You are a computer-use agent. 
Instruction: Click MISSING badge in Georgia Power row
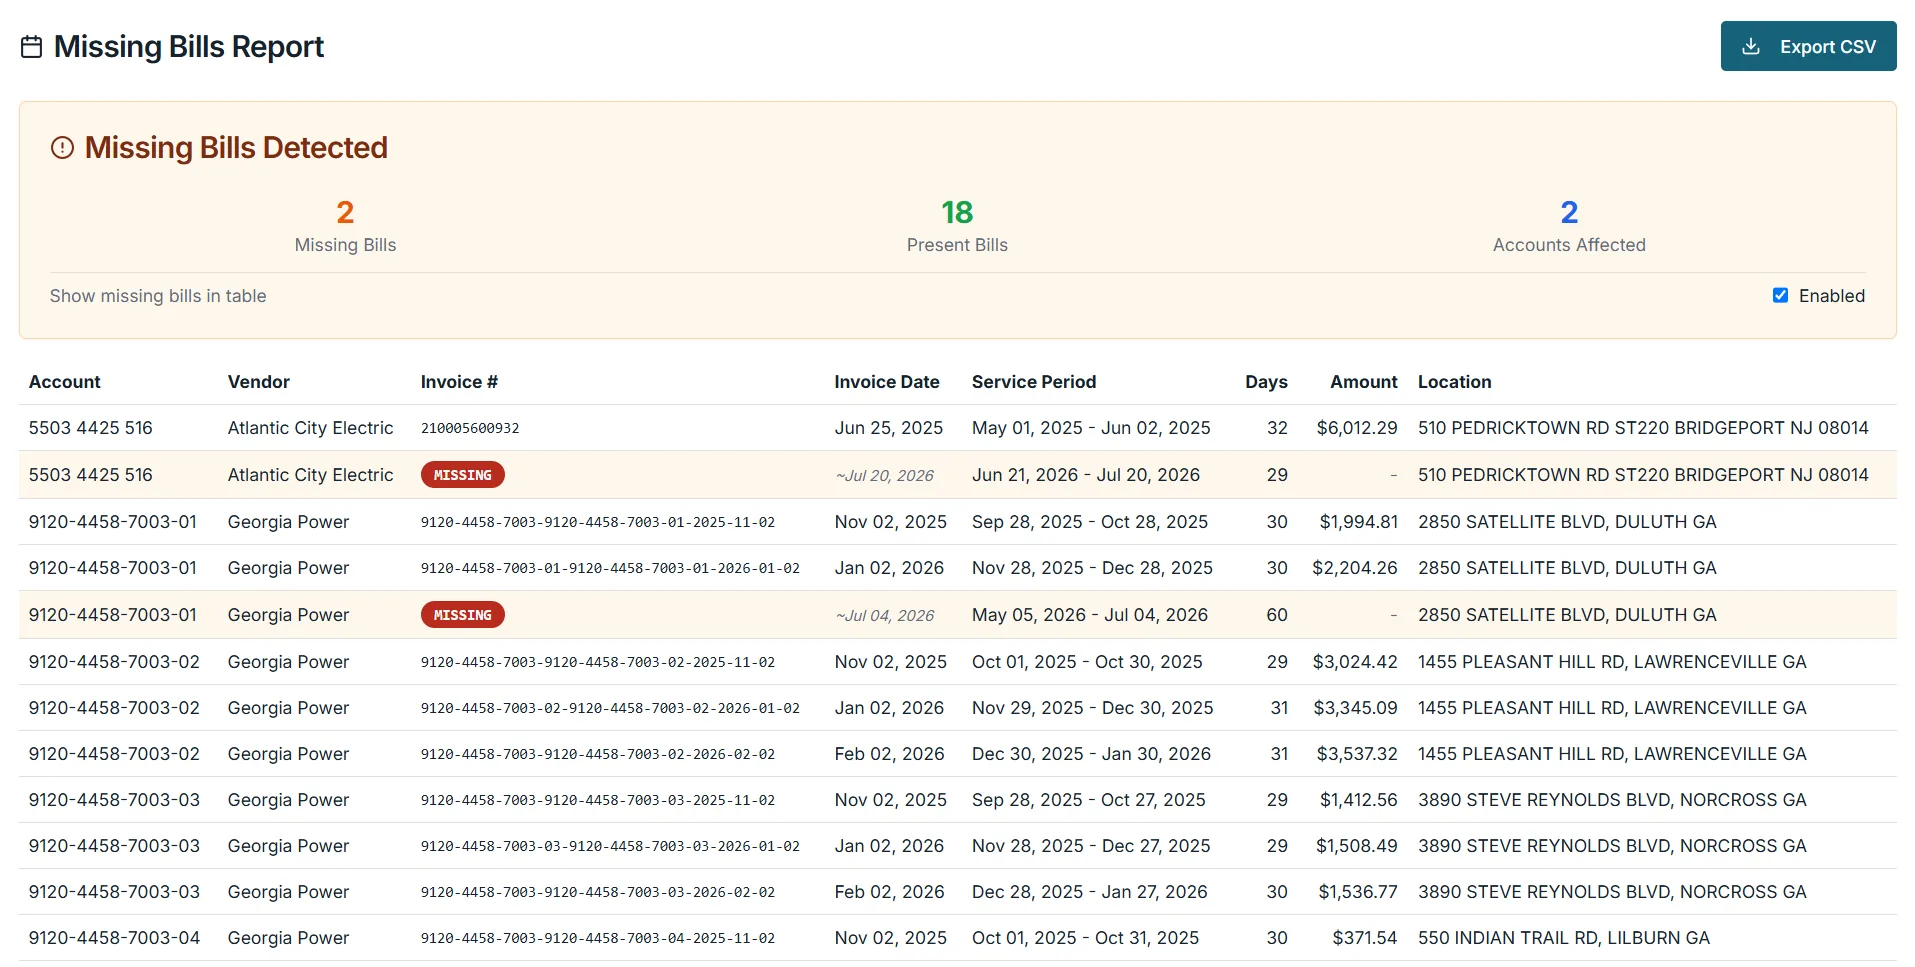(463, 615)
